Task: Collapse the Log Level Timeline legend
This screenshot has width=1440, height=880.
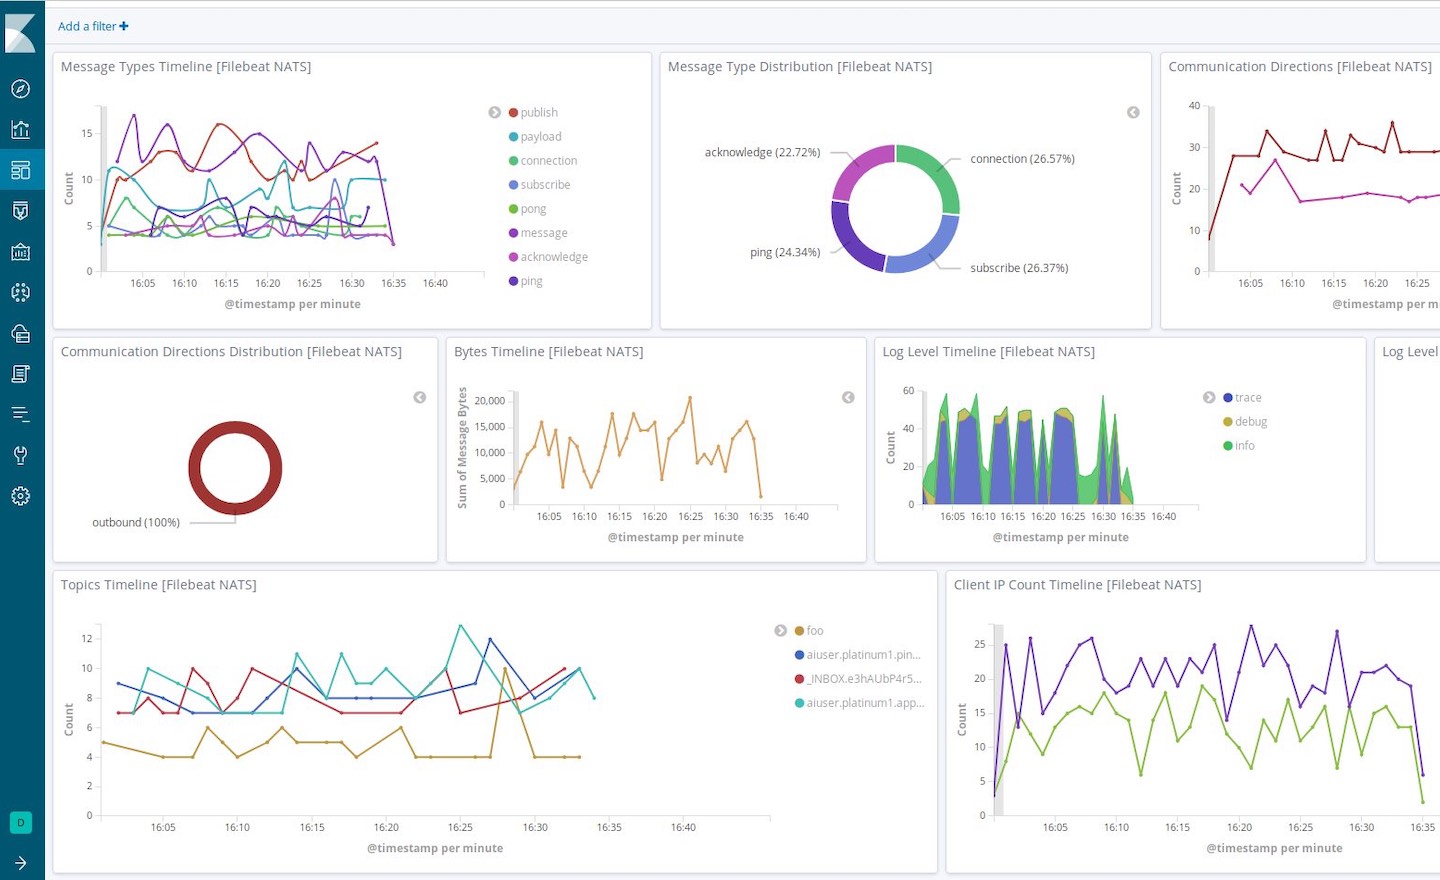Action: point(1209,397)
